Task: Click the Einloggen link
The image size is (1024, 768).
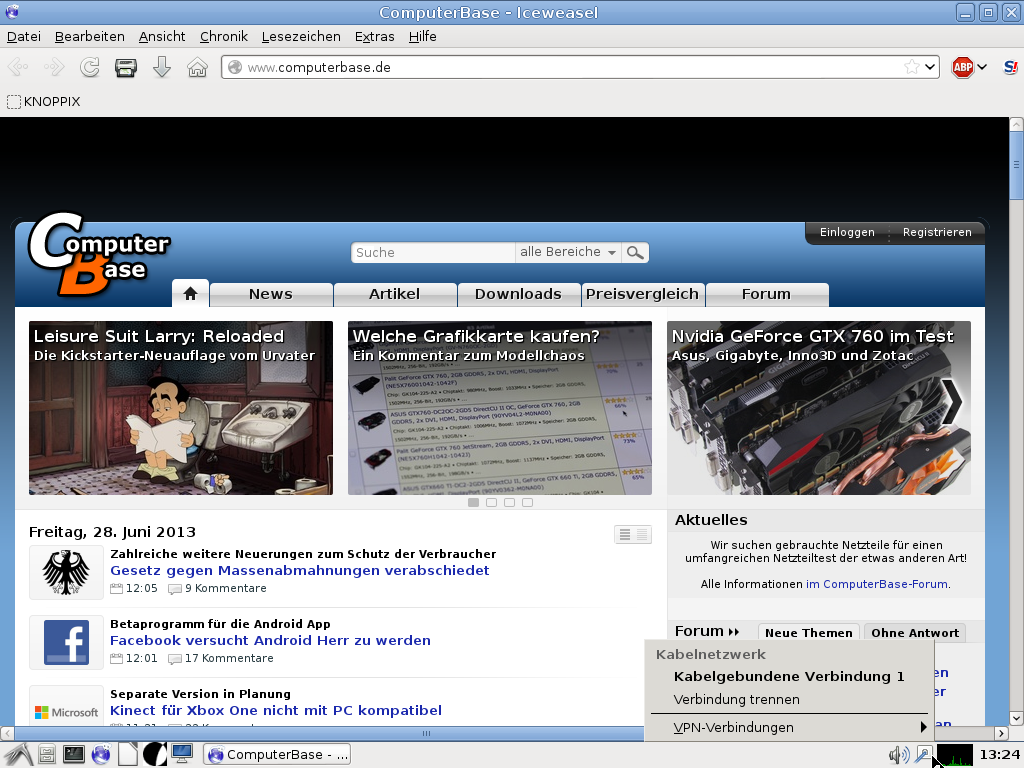Action: click(847, 232)
